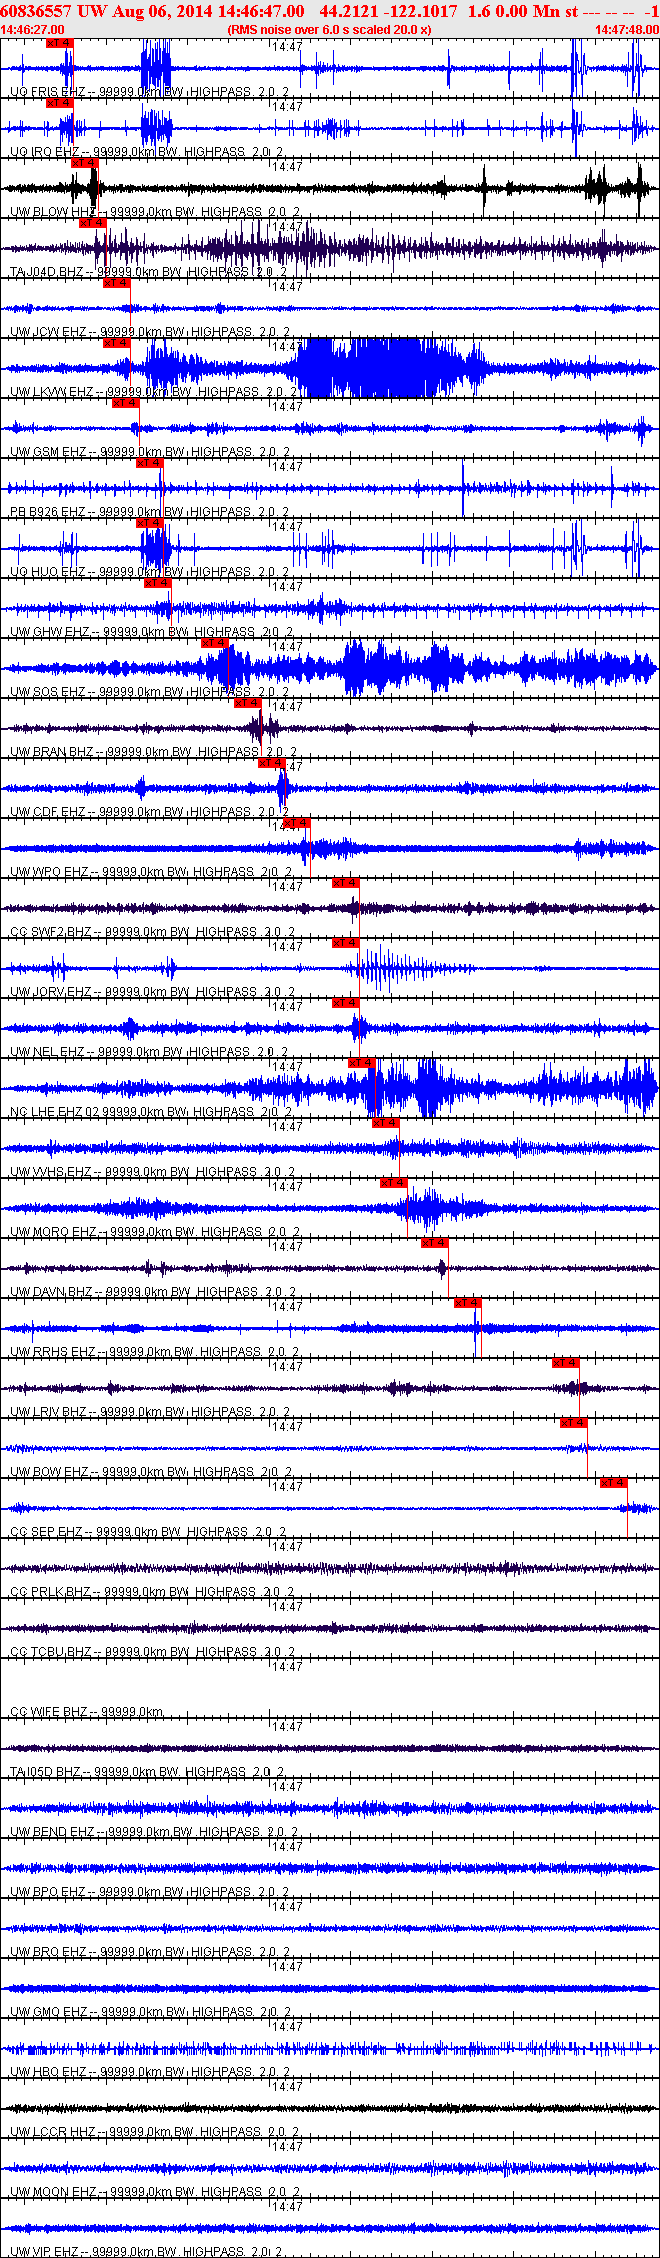Select the red pick marker on UW LRIV trace
The height and width of the screenshot is (2258, 660).
566,1363
